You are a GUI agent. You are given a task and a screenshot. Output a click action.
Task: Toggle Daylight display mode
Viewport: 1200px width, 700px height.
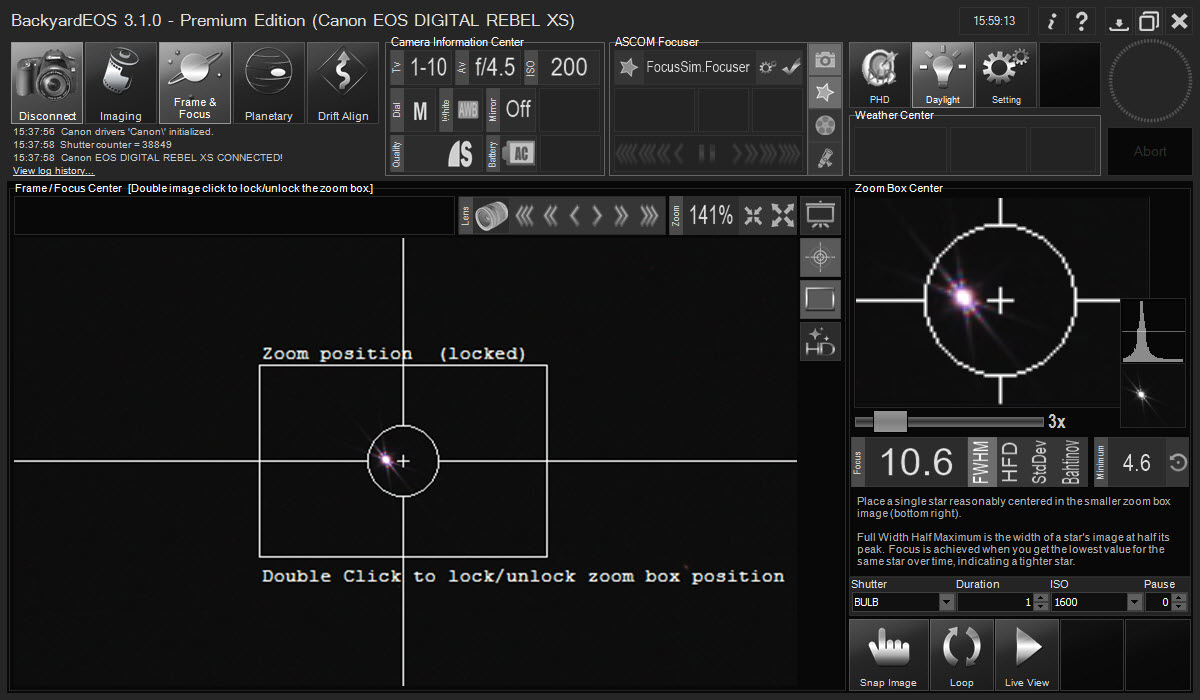[942, 75]
